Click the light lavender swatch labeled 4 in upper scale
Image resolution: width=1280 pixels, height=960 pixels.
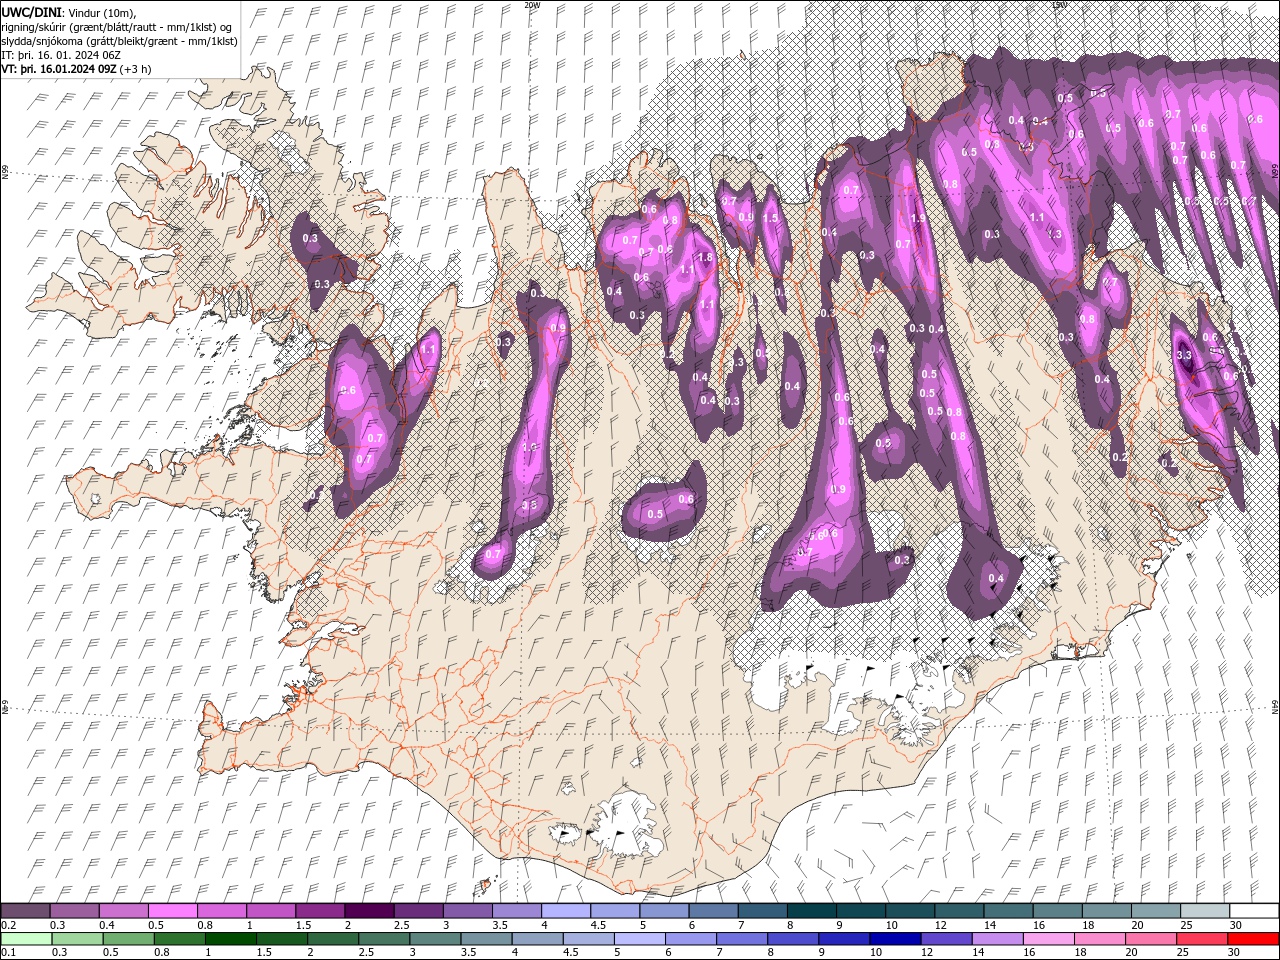pos(565,910)
